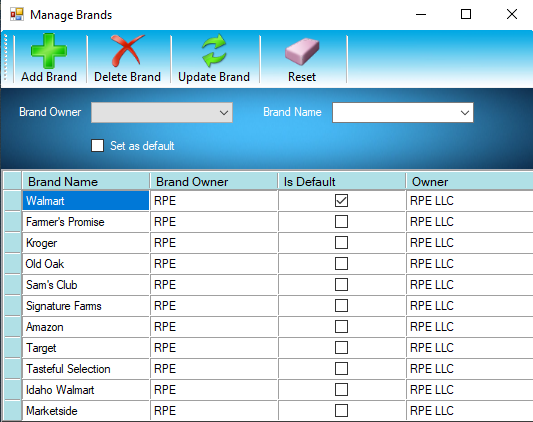533x422 pixels.
Task: Click grid select-all corner header cell
Action: pyautogui.click(x=13, y=181)
